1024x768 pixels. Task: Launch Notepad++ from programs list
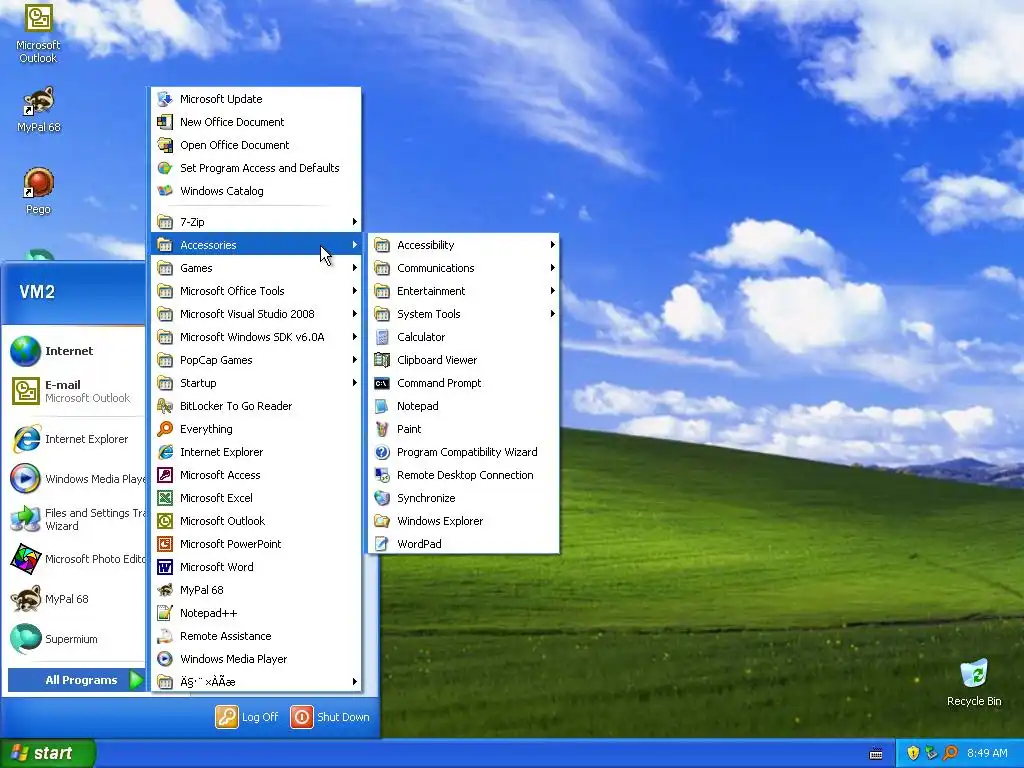(256, 613)
